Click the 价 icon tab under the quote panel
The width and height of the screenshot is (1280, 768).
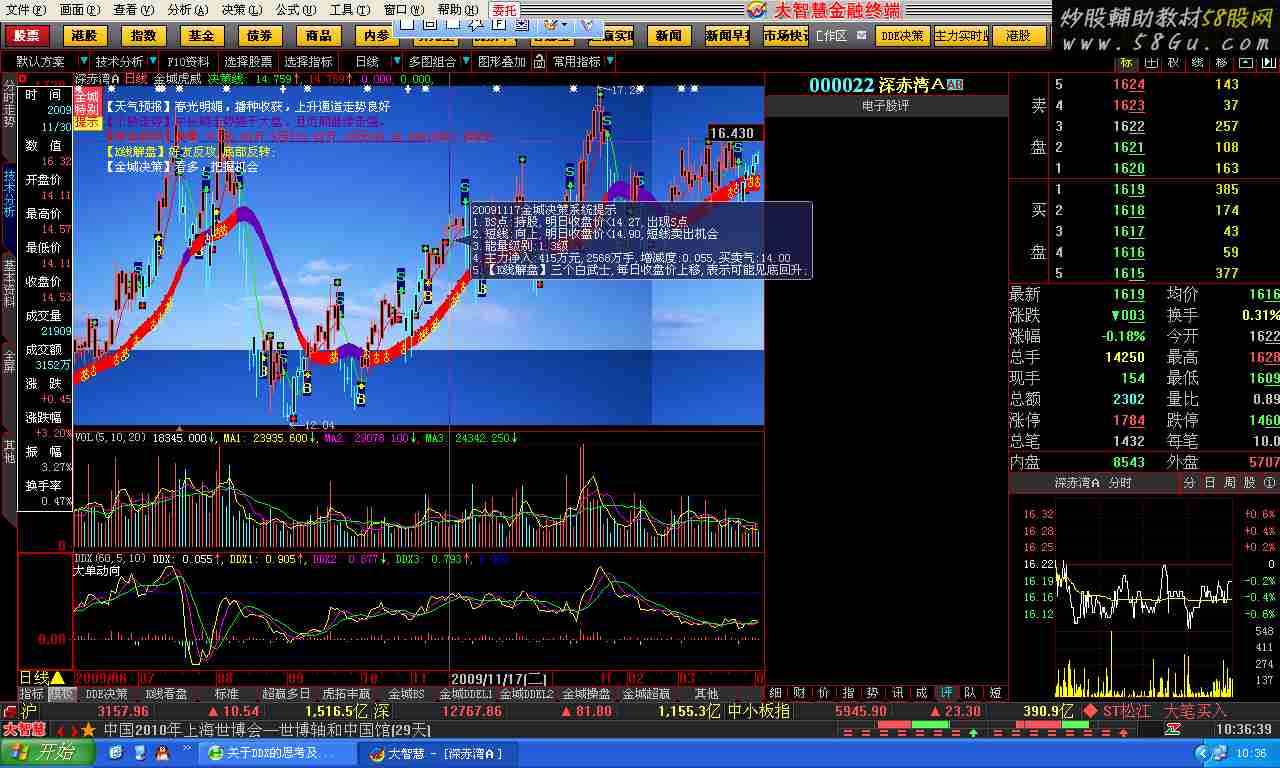point(824,693)
